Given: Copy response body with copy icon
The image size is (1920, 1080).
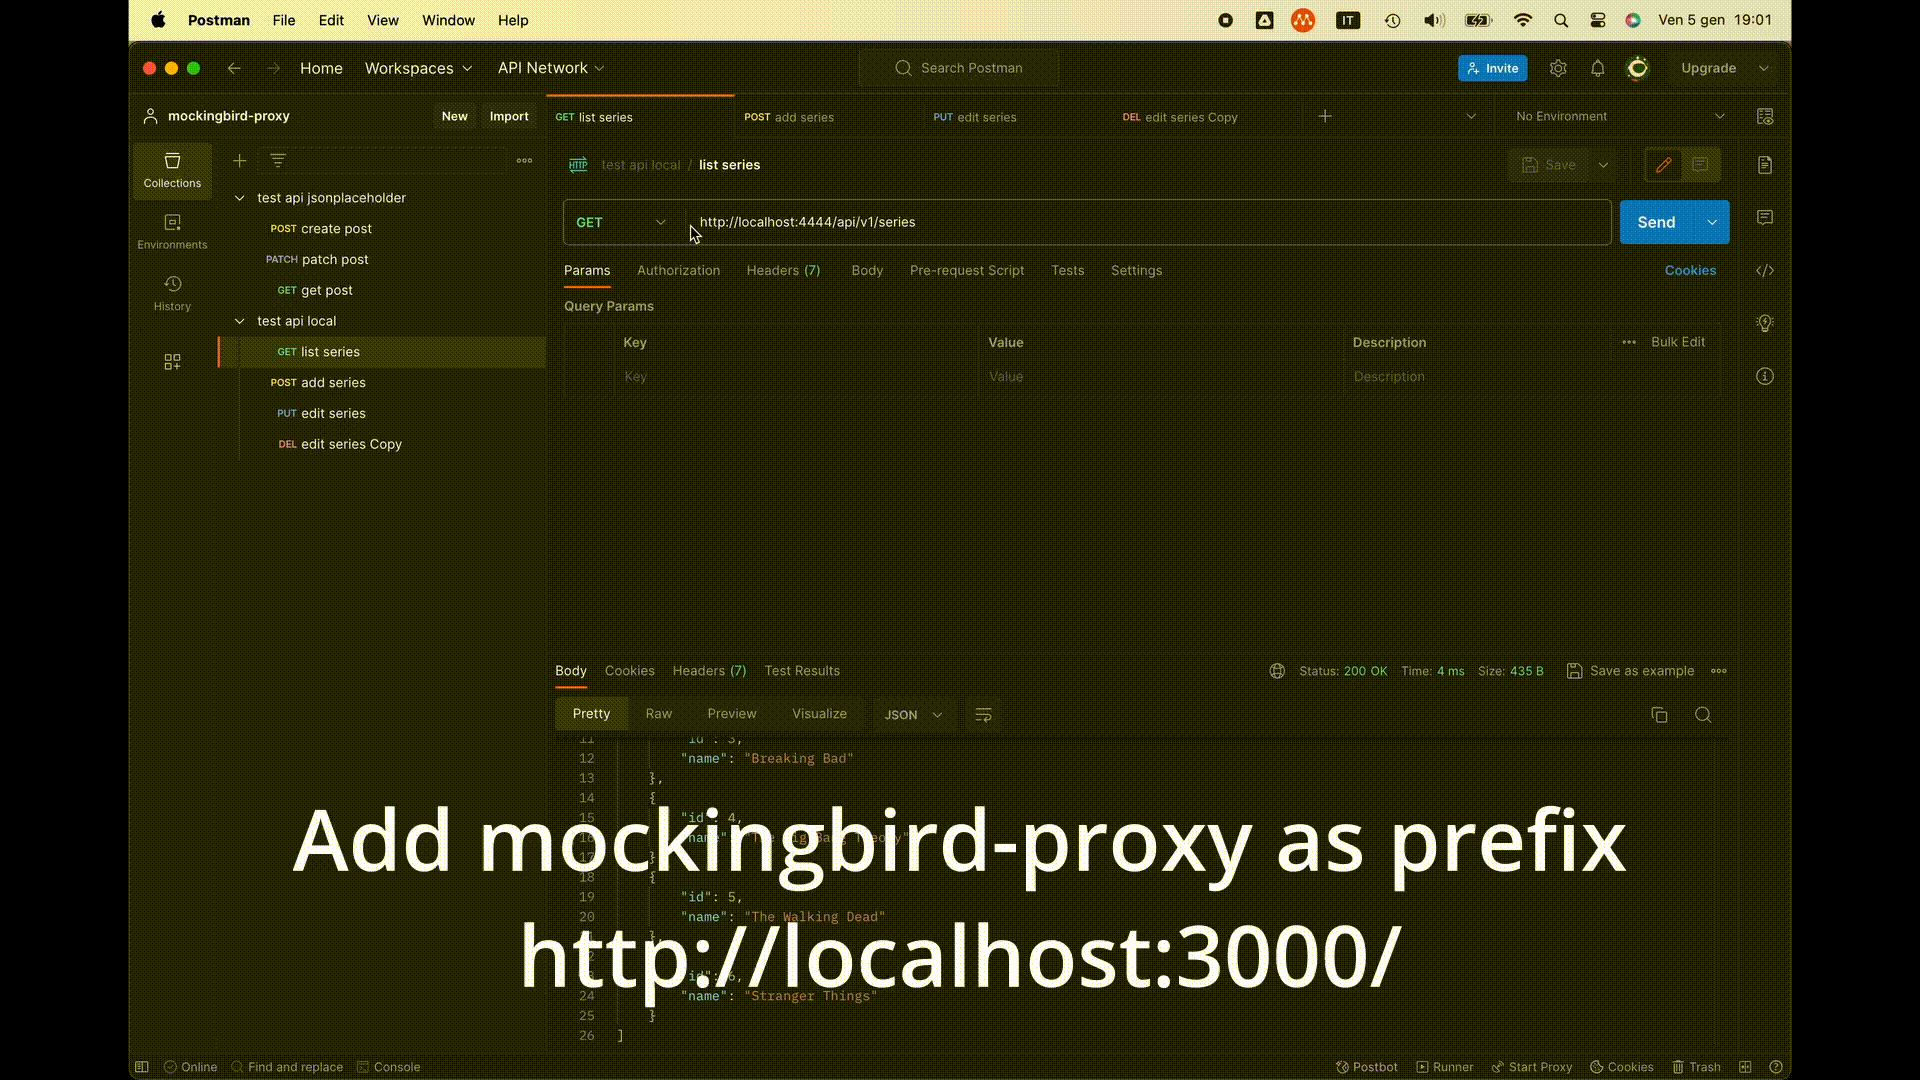Looking at the screenshot, I should tap(1659, 715).
